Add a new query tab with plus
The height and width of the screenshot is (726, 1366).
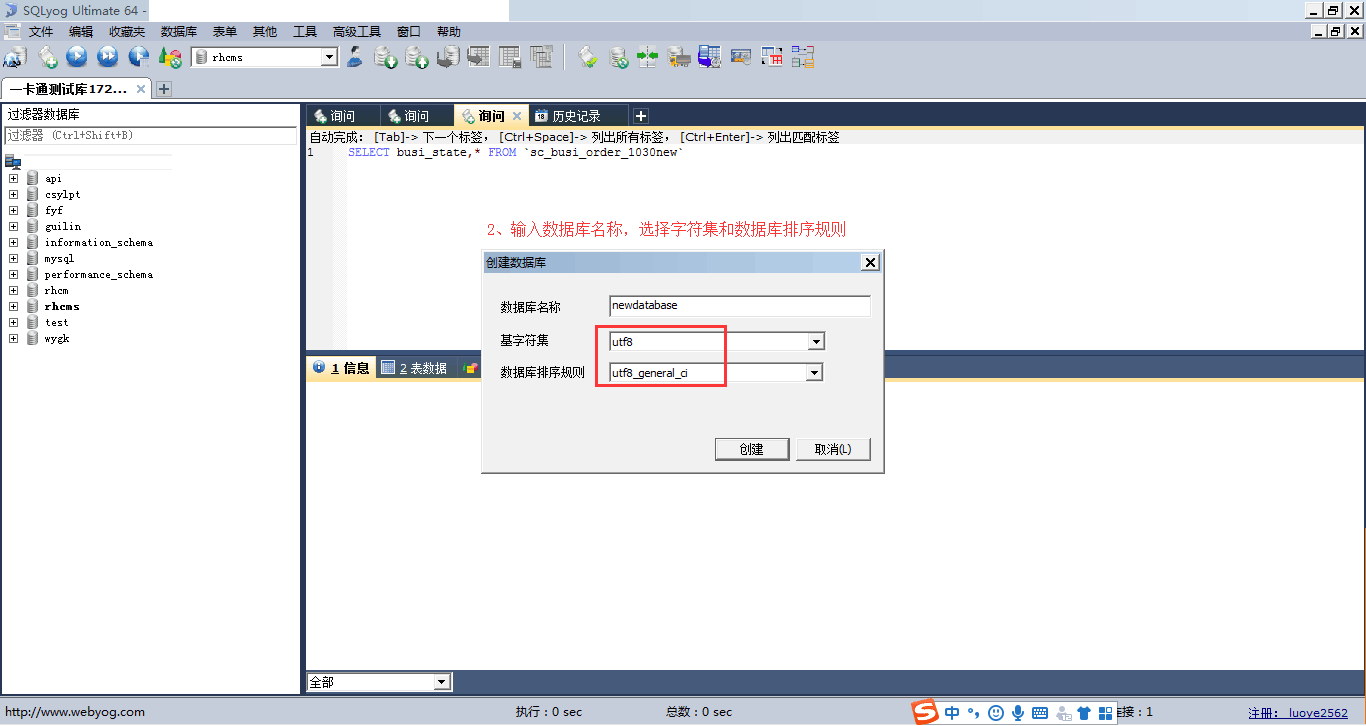pos(641,116)
